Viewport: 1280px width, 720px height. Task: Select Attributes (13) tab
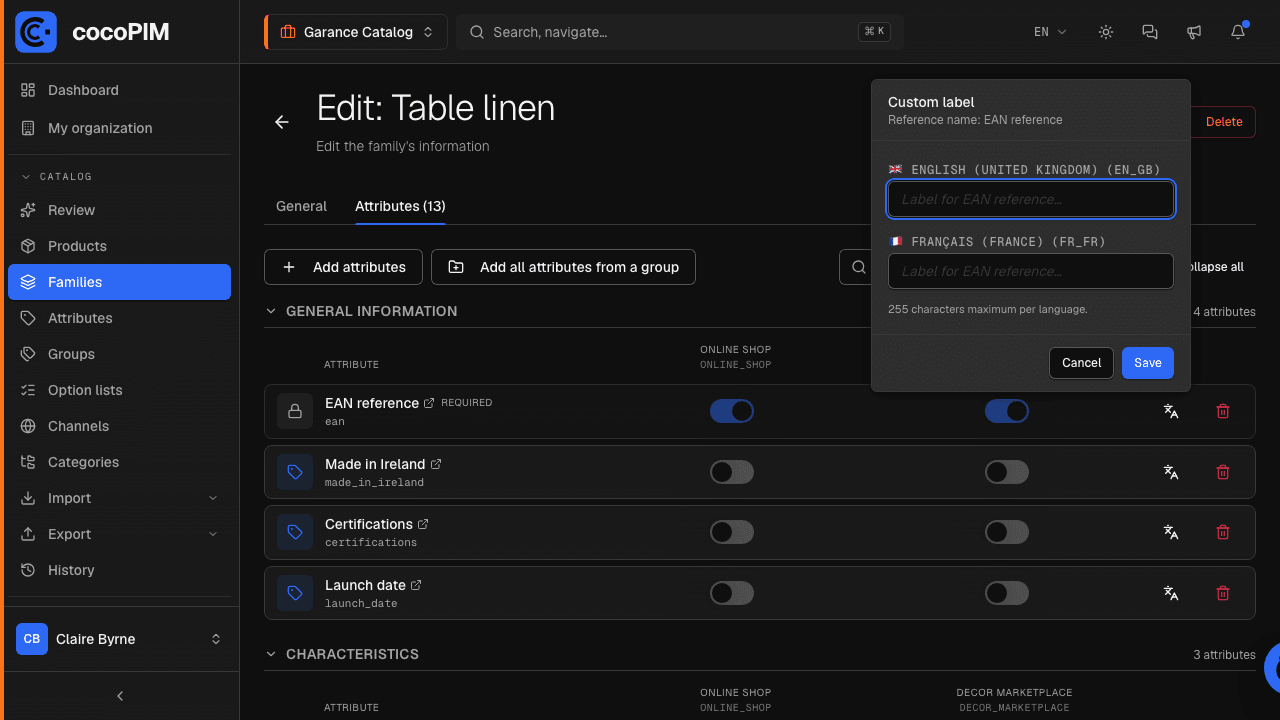click(x=400, y=206)
